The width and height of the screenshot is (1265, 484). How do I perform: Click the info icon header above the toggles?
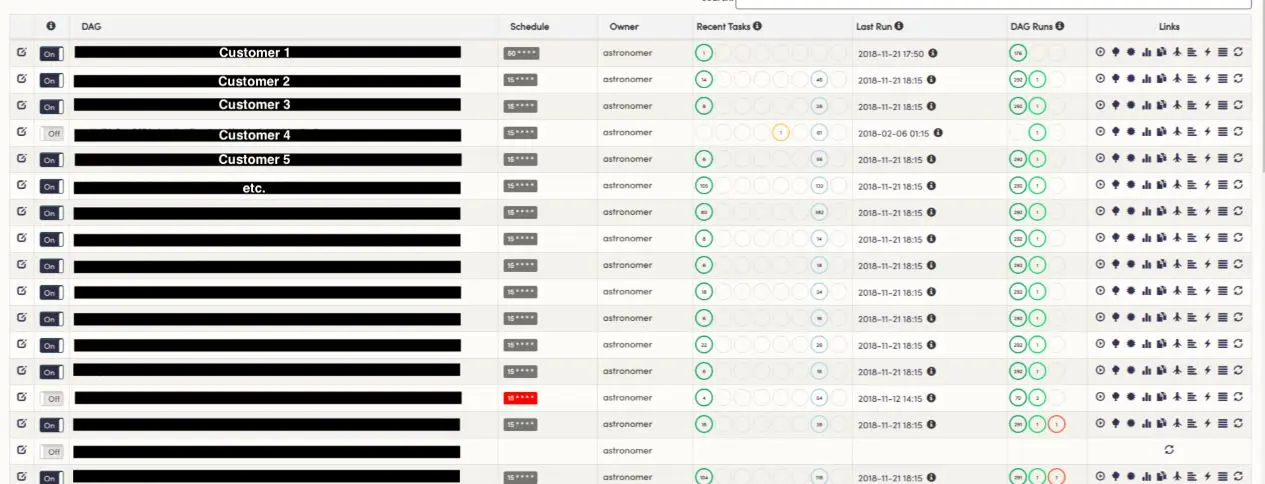pos(51,26)
